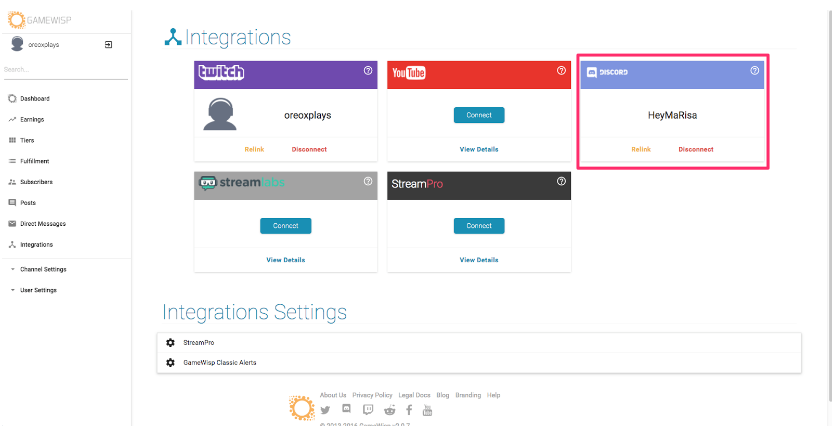Relink the Twitch account
Image resolution: width=832 pixels, height=430 pixels.
254,150
